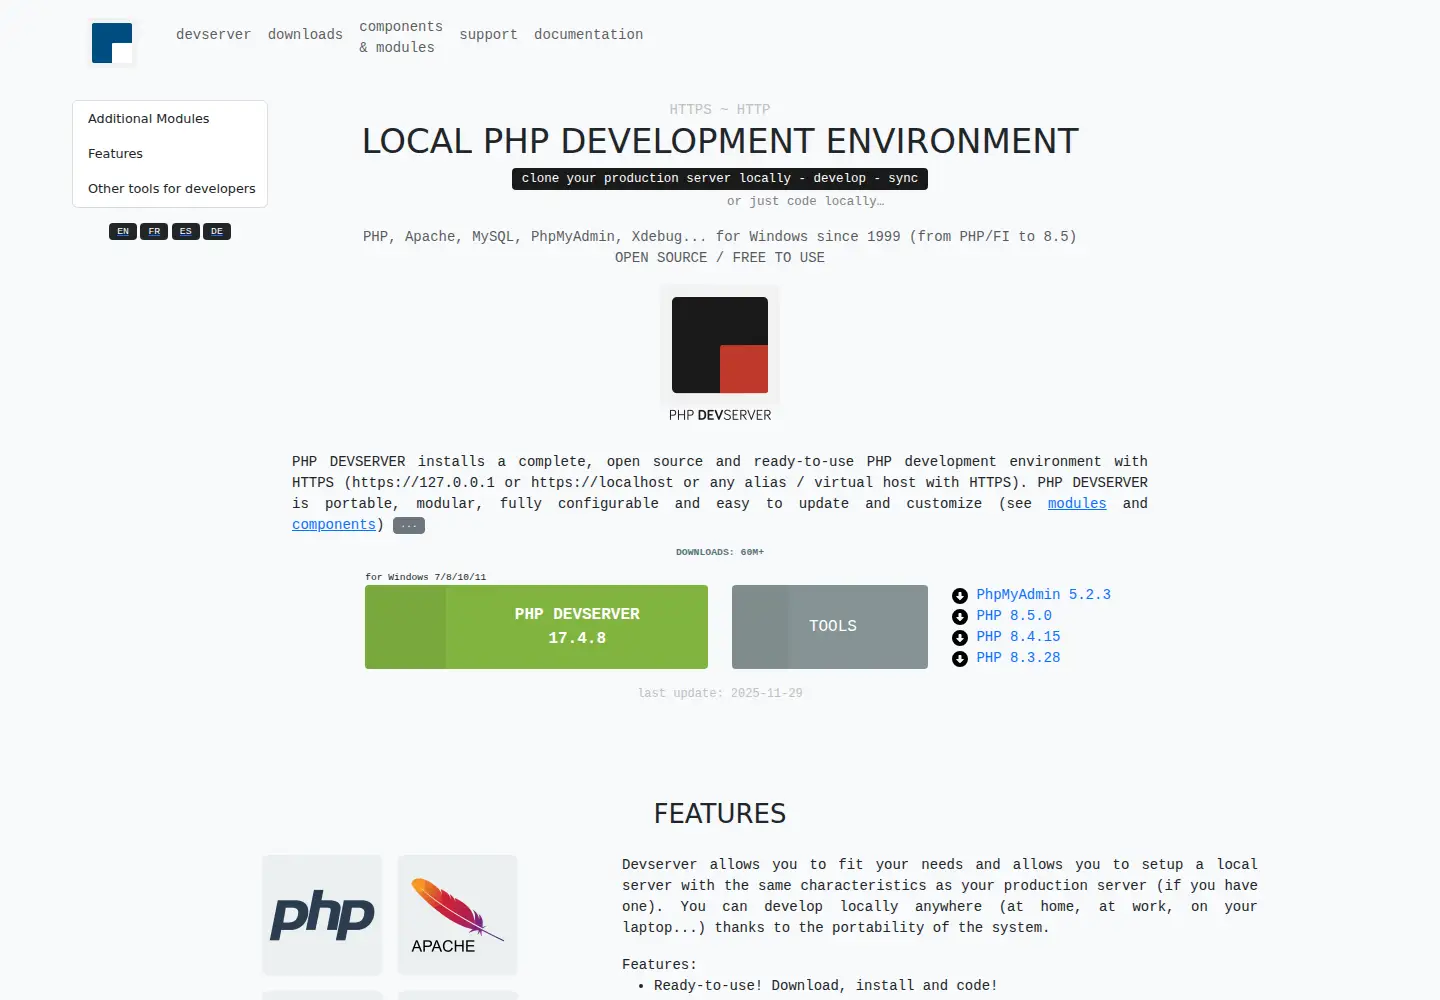This screenshot has height=1000, width=1440.
Task: Open PHP 8.3.28 download link
Action: 1018,657
